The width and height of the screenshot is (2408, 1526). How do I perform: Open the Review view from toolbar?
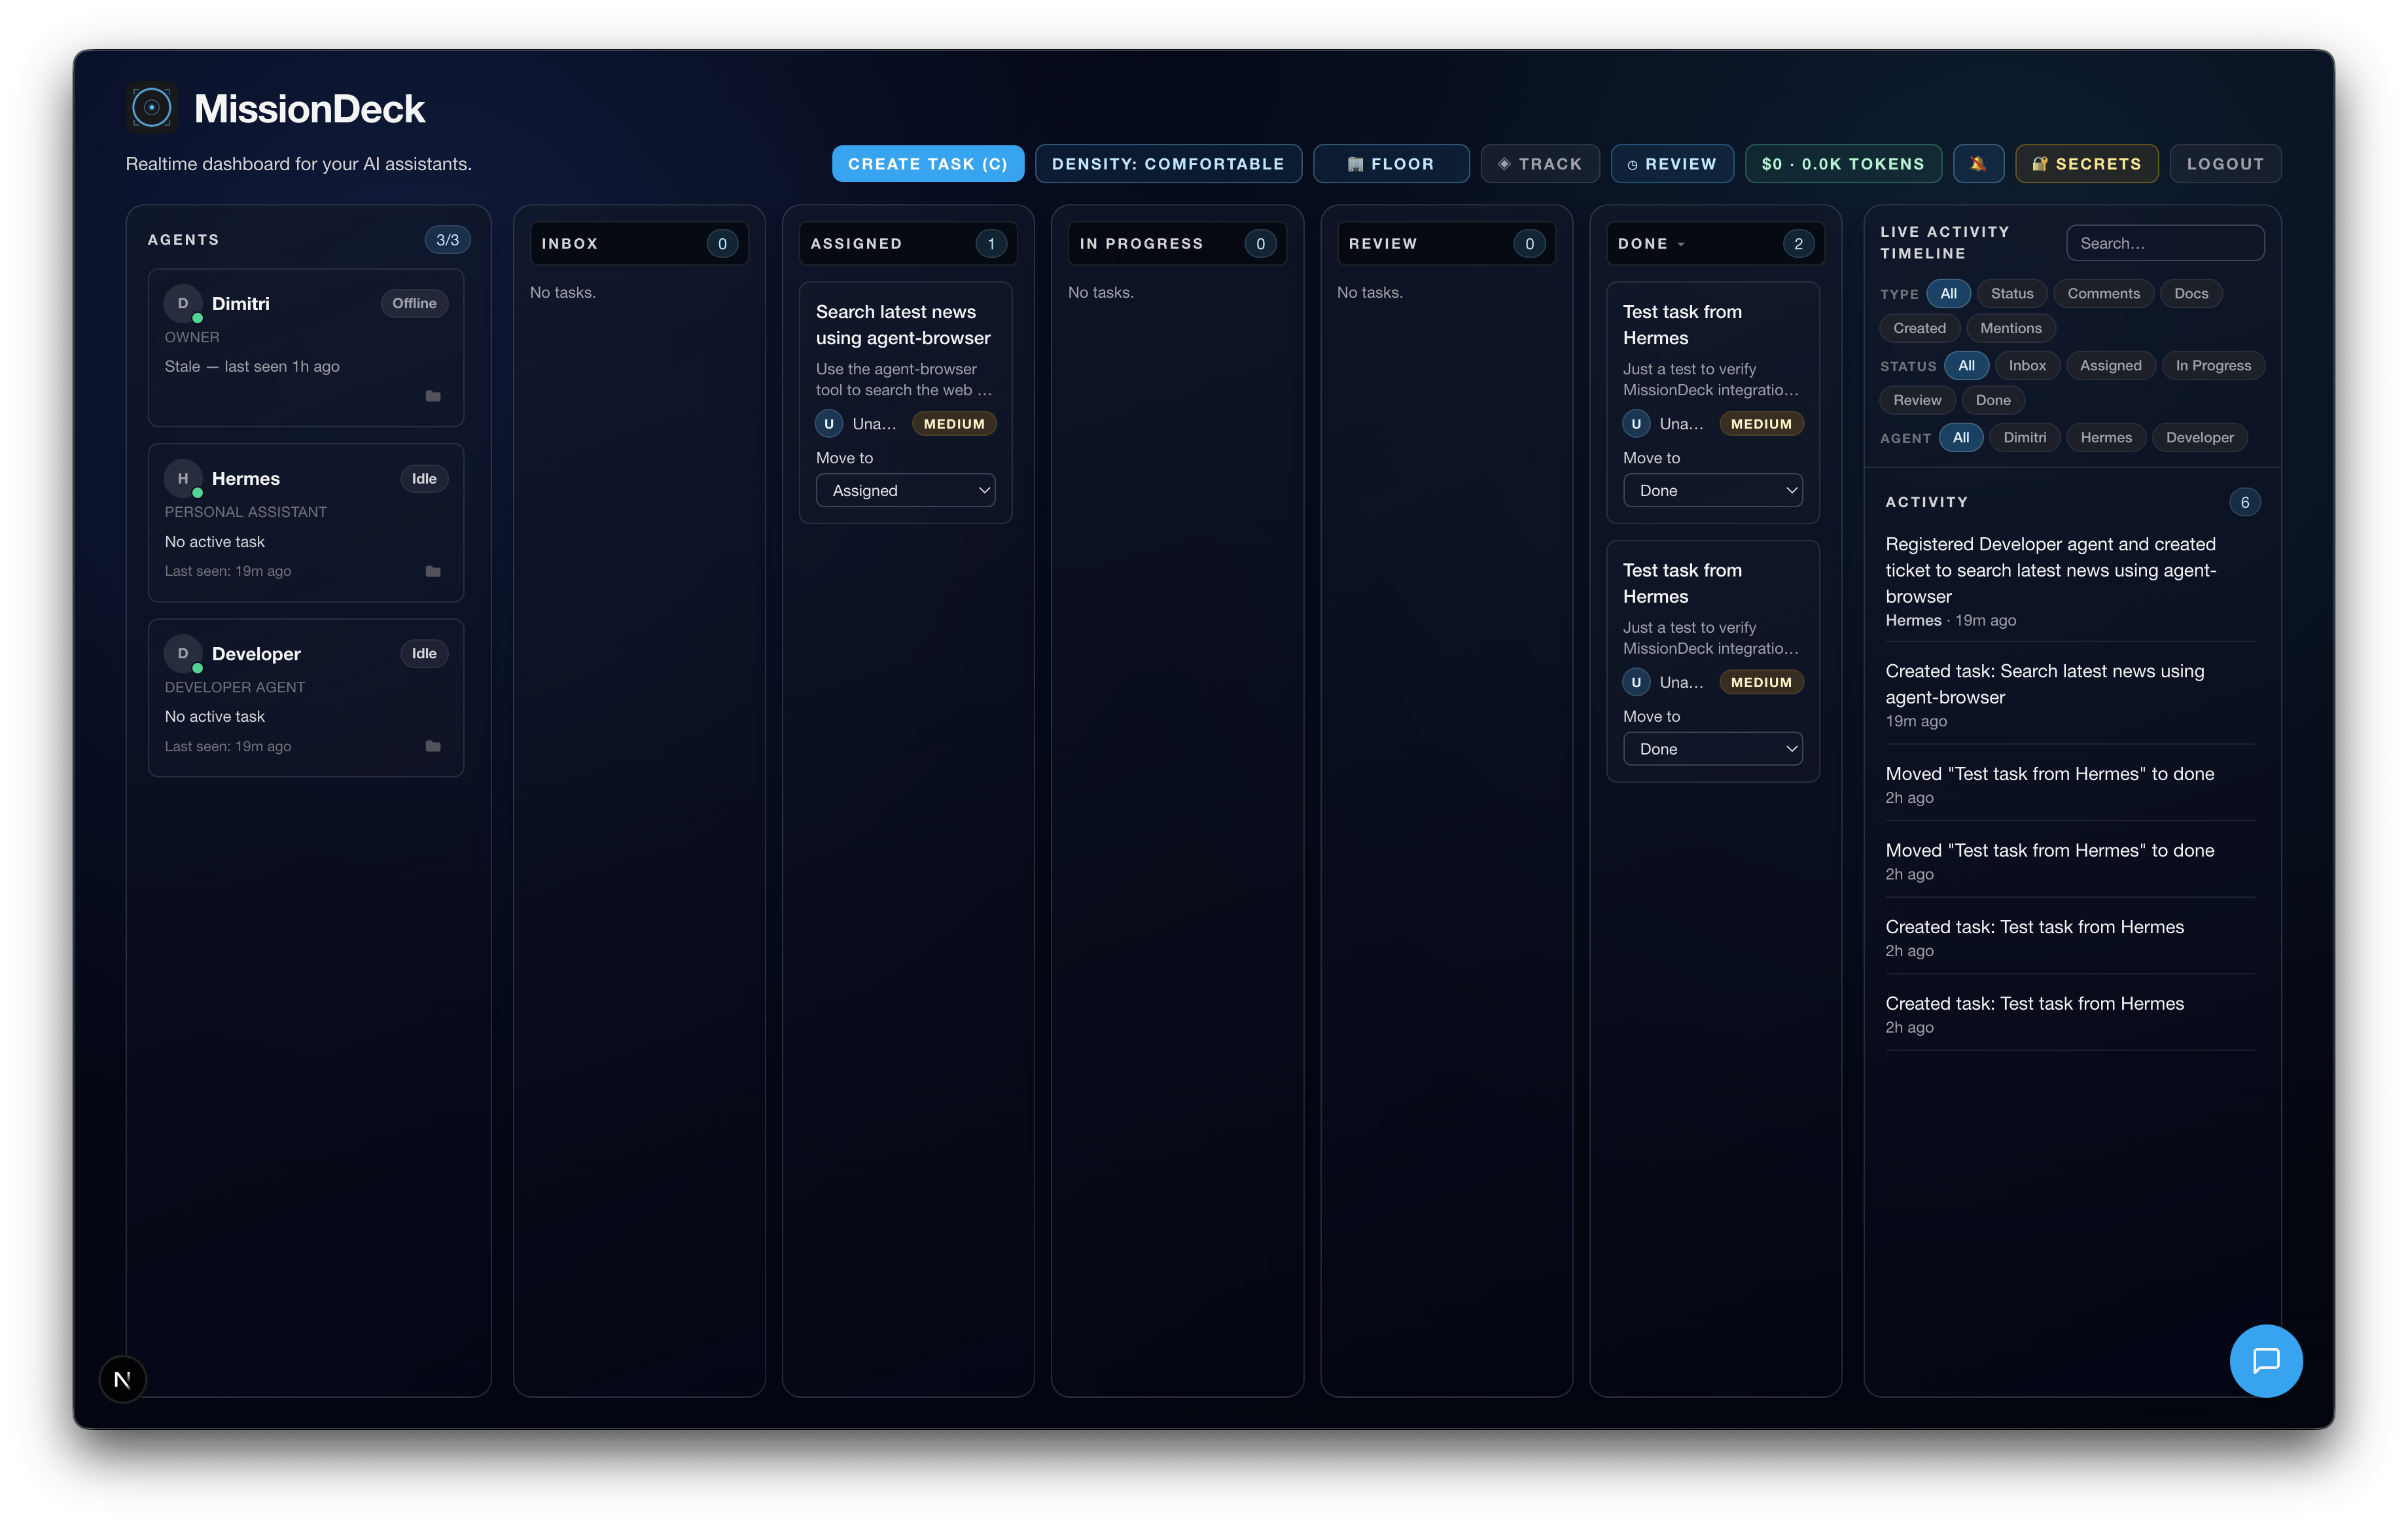(x=1672, y=163)
